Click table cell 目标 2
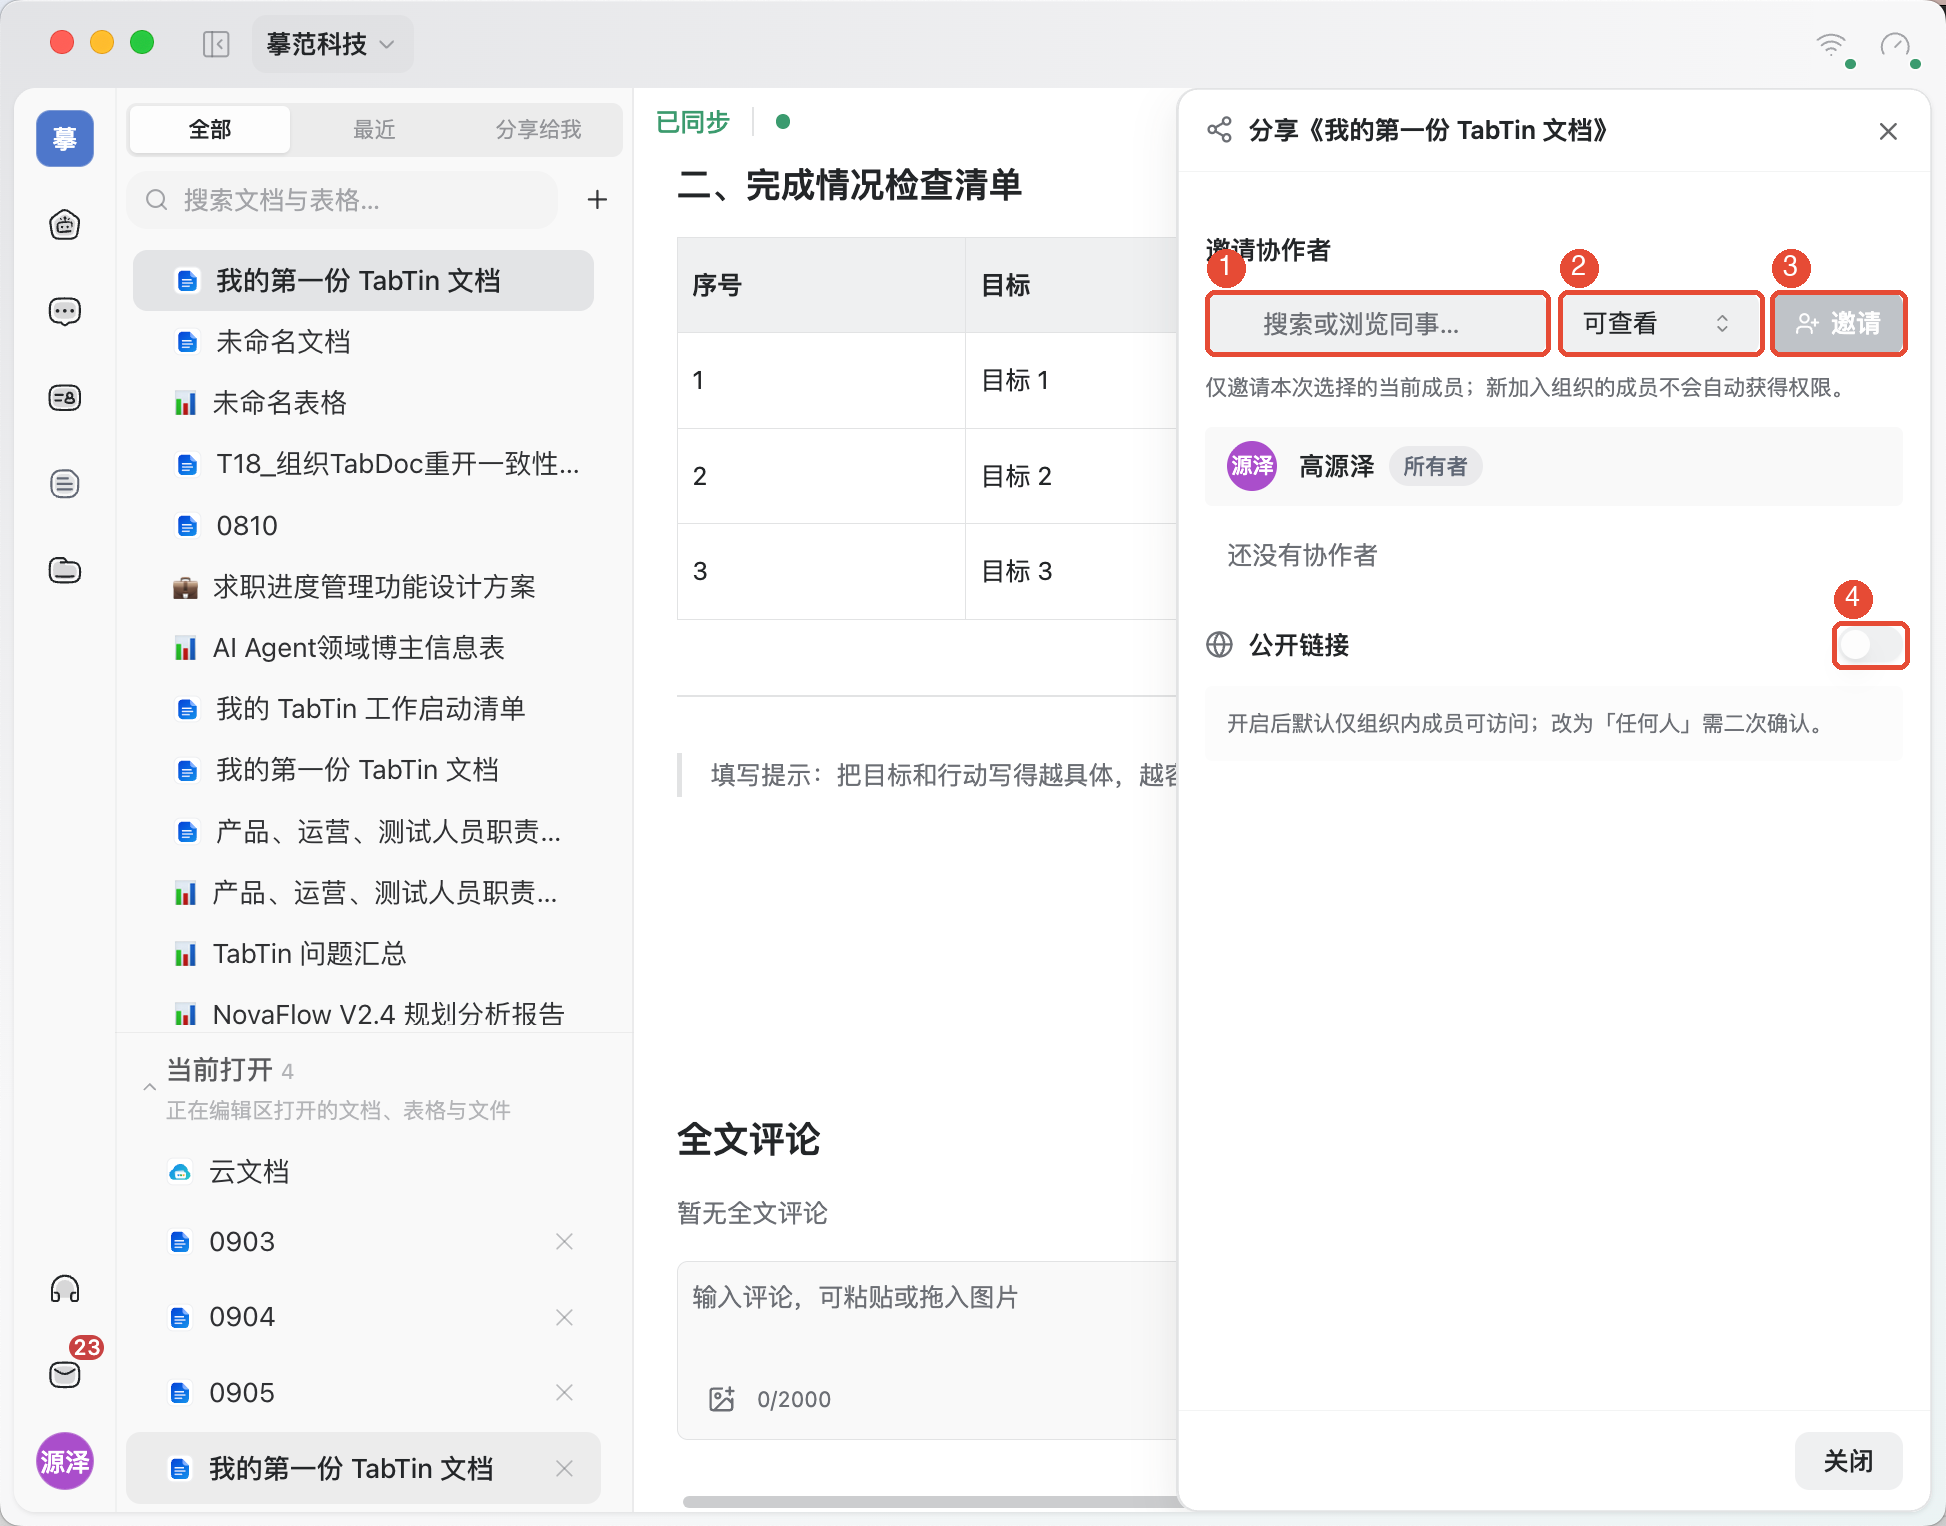The height and width of the screenshot is (1526, 1946). click(x=1071, y=476)
